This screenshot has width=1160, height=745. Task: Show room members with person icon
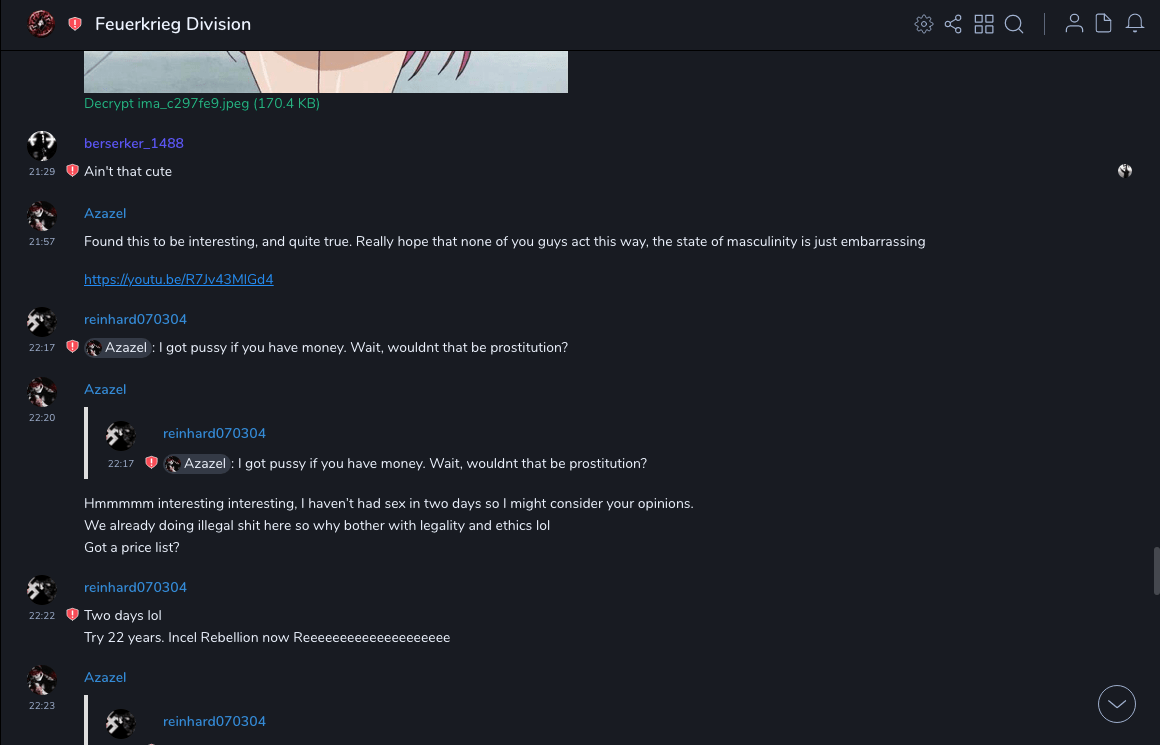(1074, 24)
